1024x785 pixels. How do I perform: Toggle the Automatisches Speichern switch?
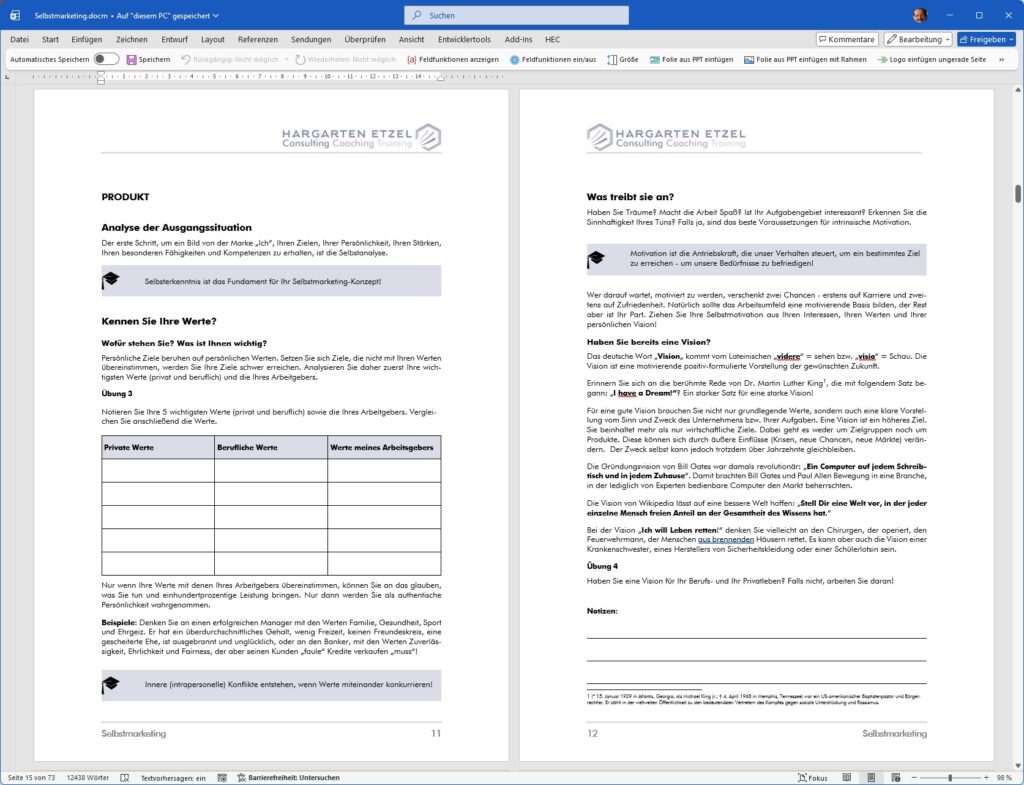click(x=106, y=59)
